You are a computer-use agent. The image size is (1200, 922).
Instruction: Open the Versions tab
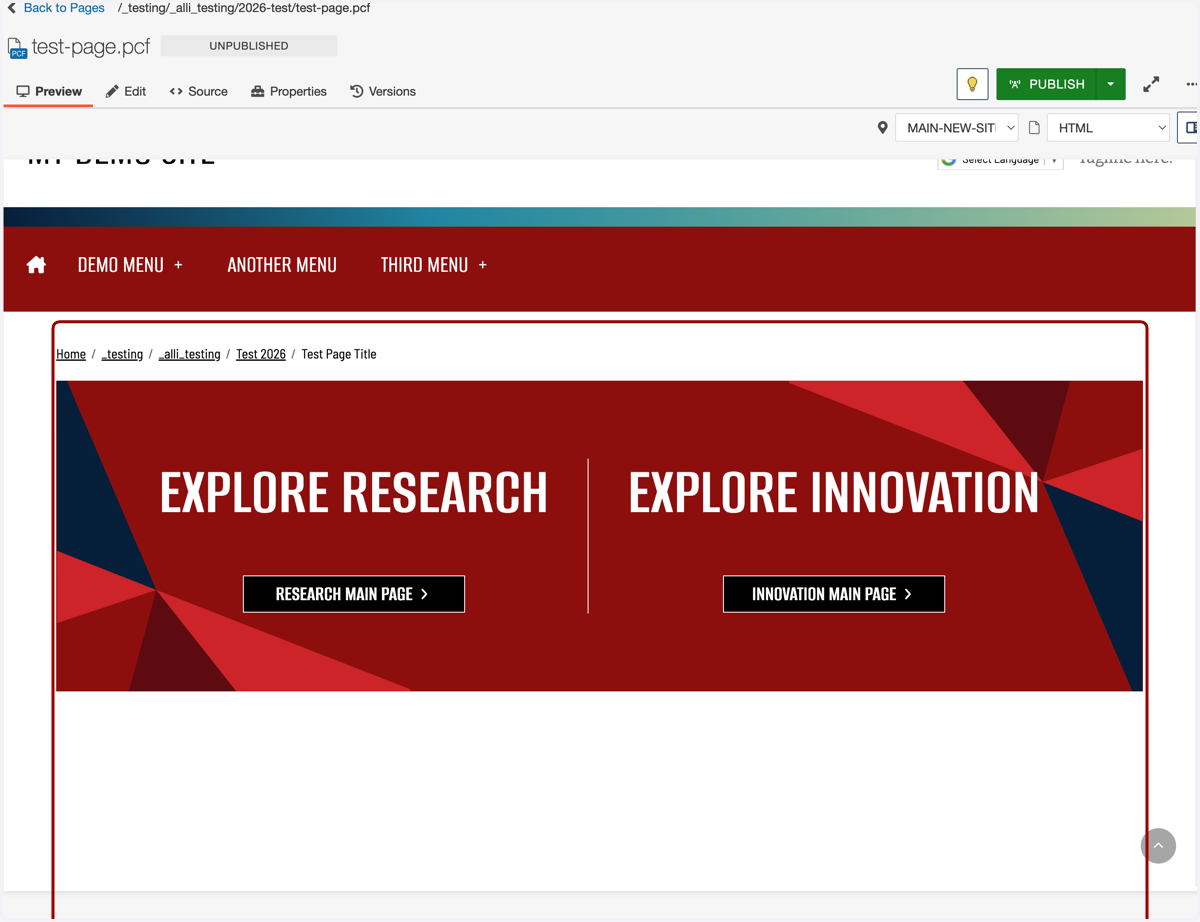[382, 91]
